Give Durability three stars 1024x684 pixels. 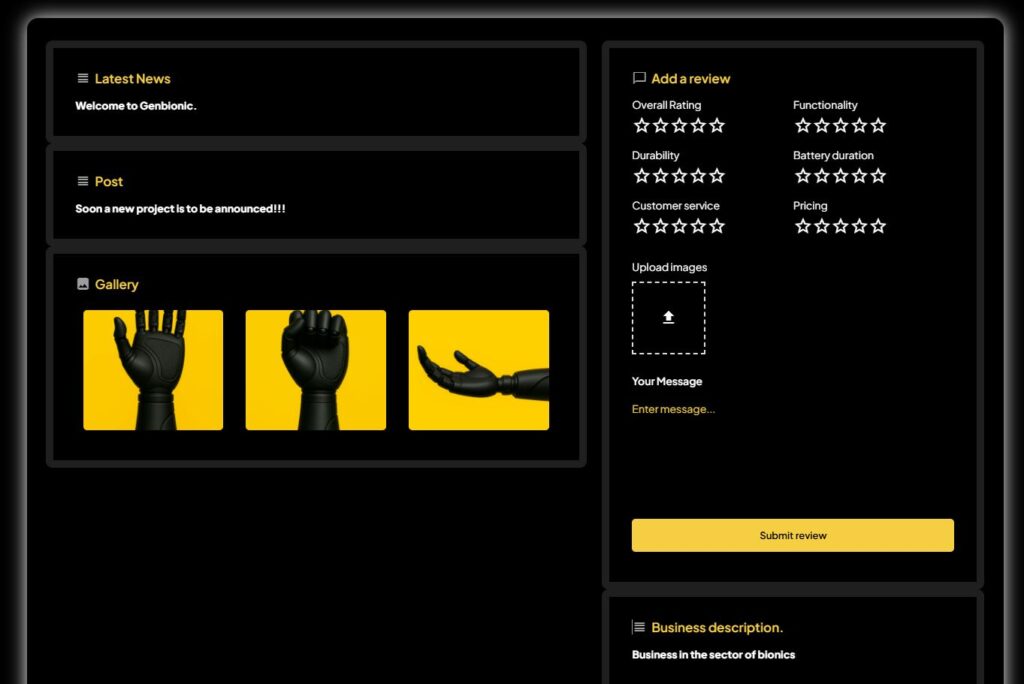pos(679,176)
